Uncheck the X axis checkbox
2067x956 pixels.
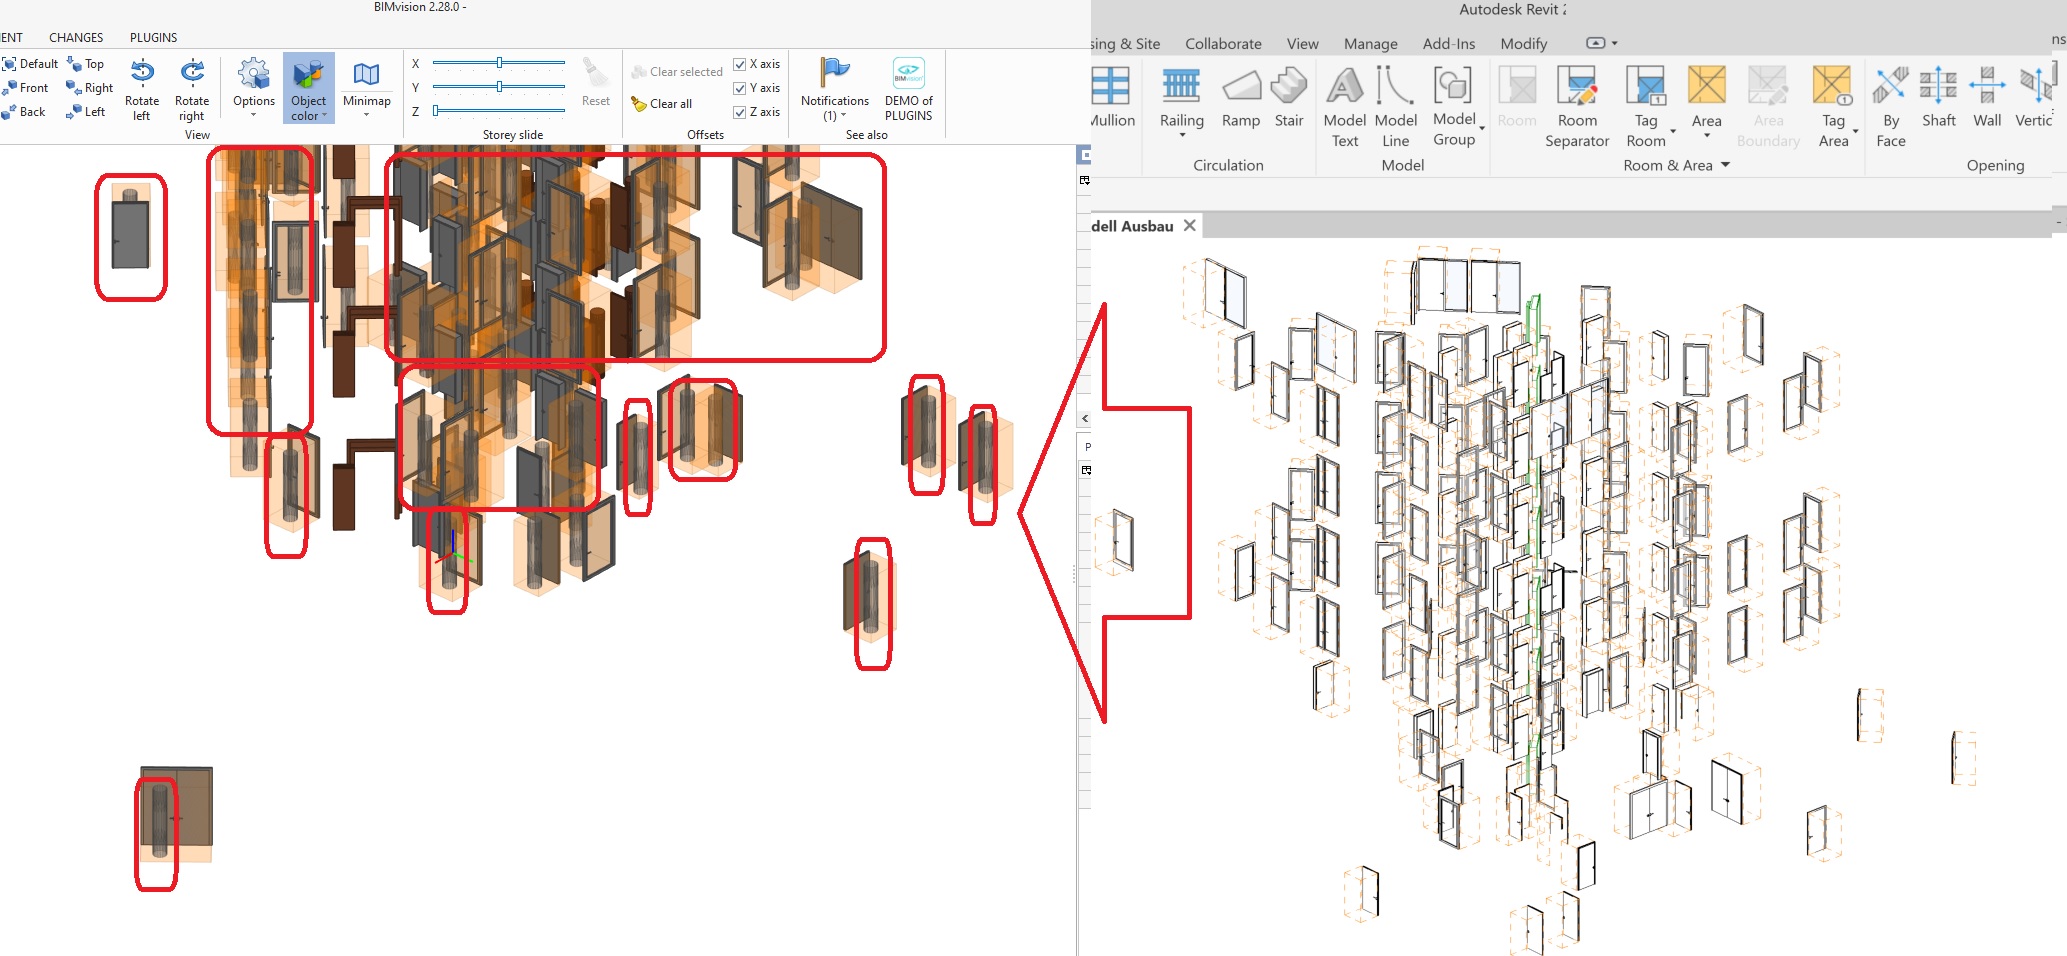[739, 63]
